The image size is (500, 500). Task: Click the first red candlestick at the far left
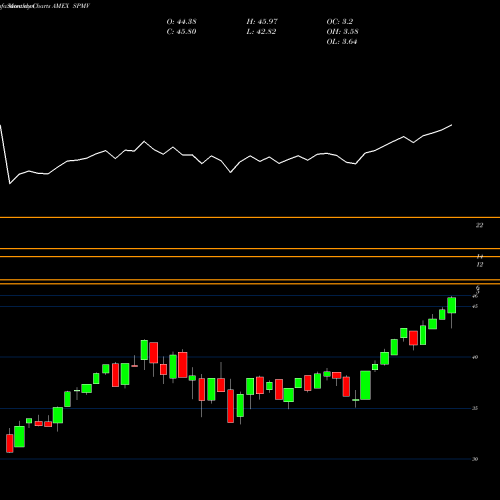click(x=10, y=443)
